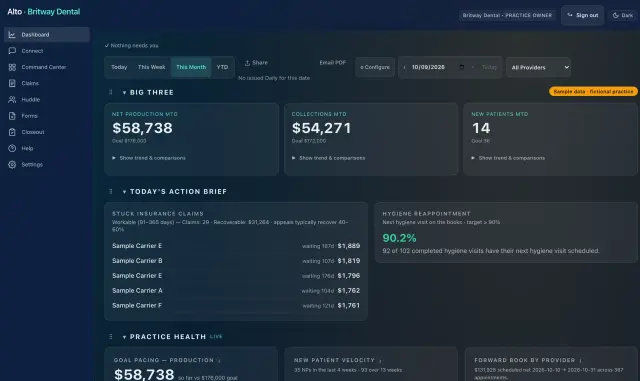Screen dimensions: 640x381
Task: Grab the Big Three section drag handle
Action: 111,92
